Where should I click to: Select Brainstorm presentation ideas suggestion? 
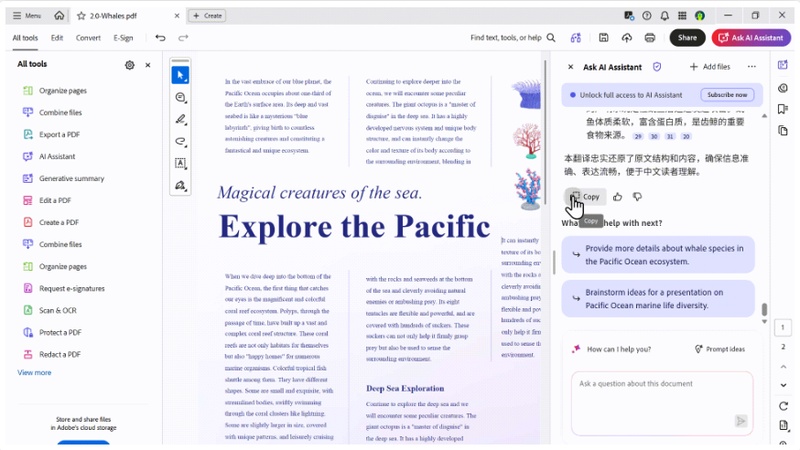tap(658, 298)
